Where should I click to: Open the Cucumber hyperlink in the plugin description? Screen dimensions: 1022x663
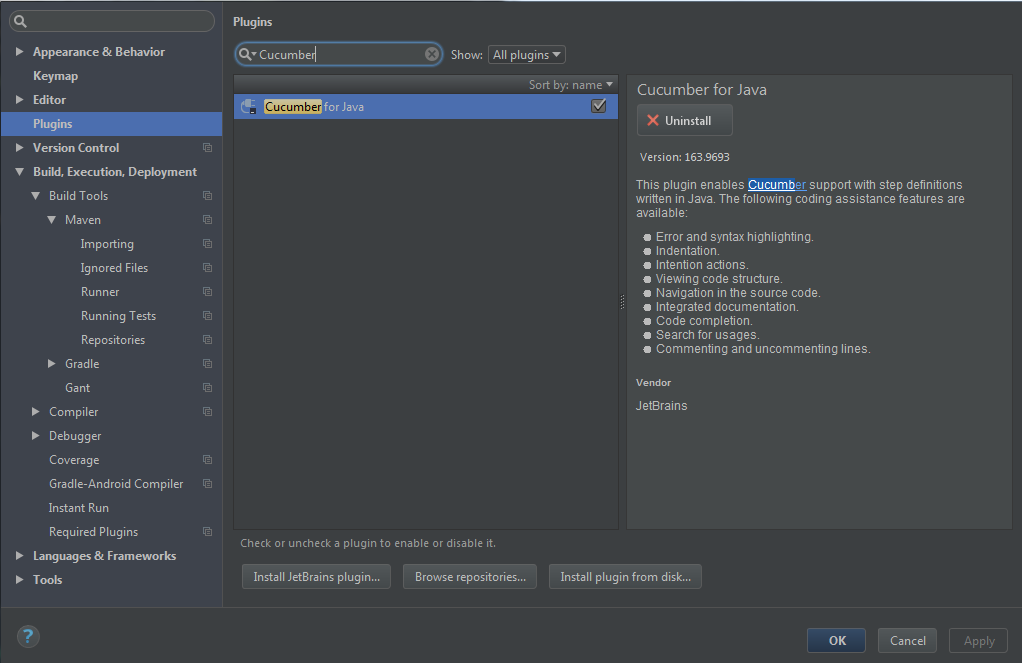[776, 184]
